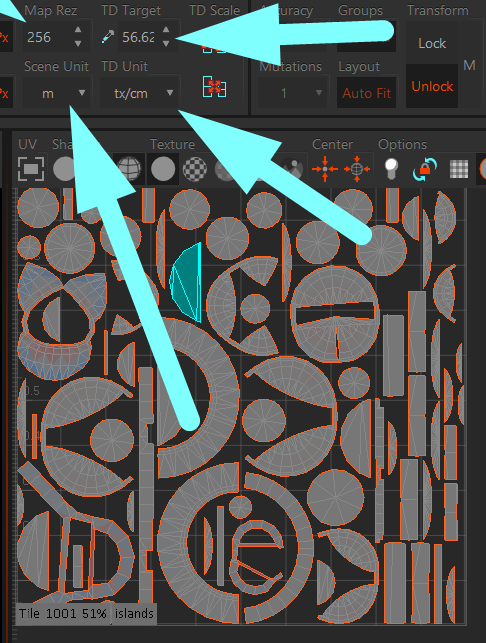Enable the checker sphere texture mode
486x643 pixels.
point(194,169)
